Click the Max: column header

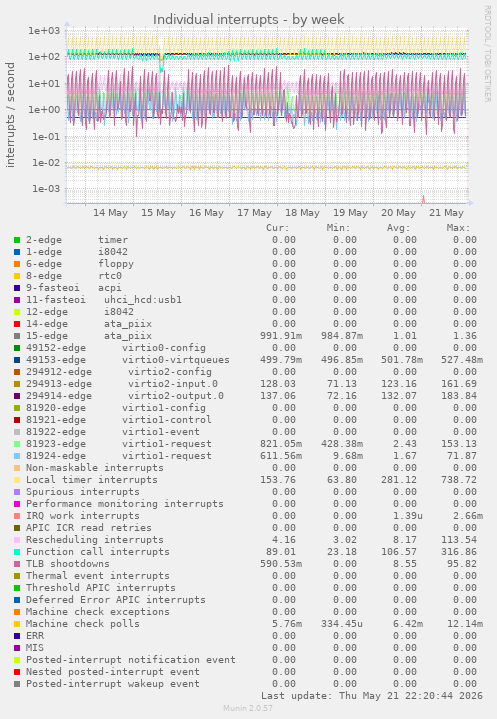458,228
